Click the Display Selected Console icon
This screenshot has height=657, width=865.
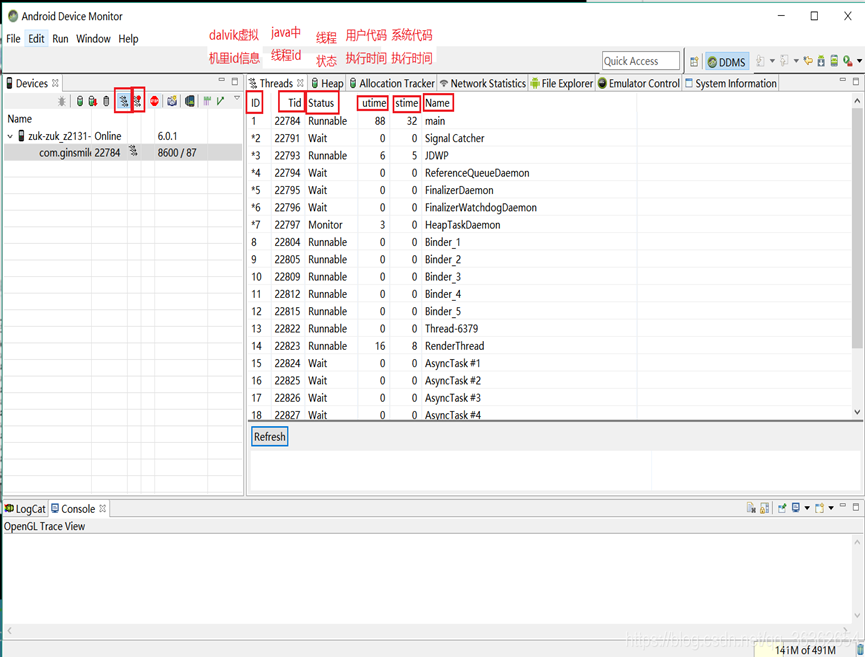pyautogui.click(x=796, y=508)
